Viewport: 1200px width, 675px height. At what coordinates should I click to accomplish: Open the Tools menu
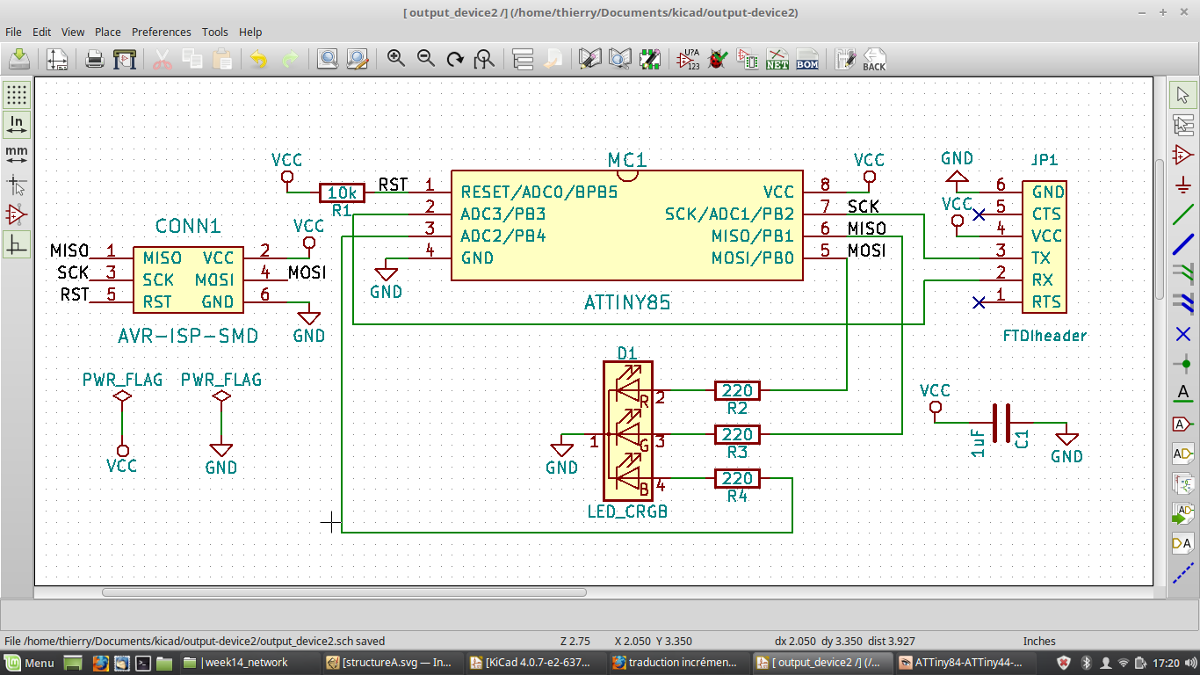coord(215,32)
